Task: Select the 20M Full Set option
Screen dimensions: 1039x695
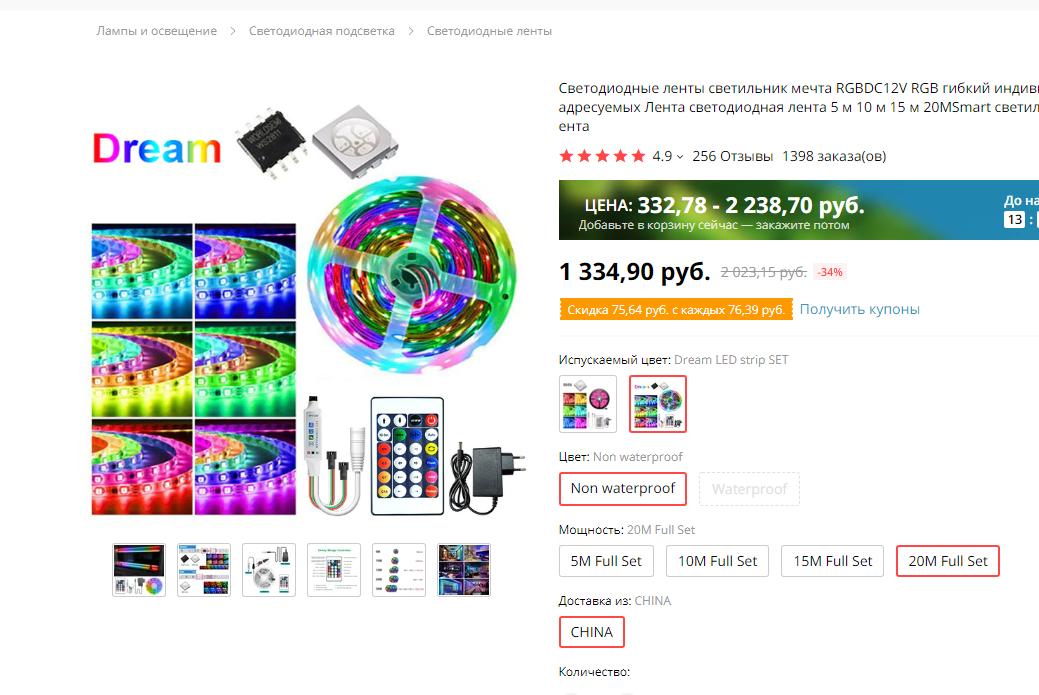Action: pos(947,561)
